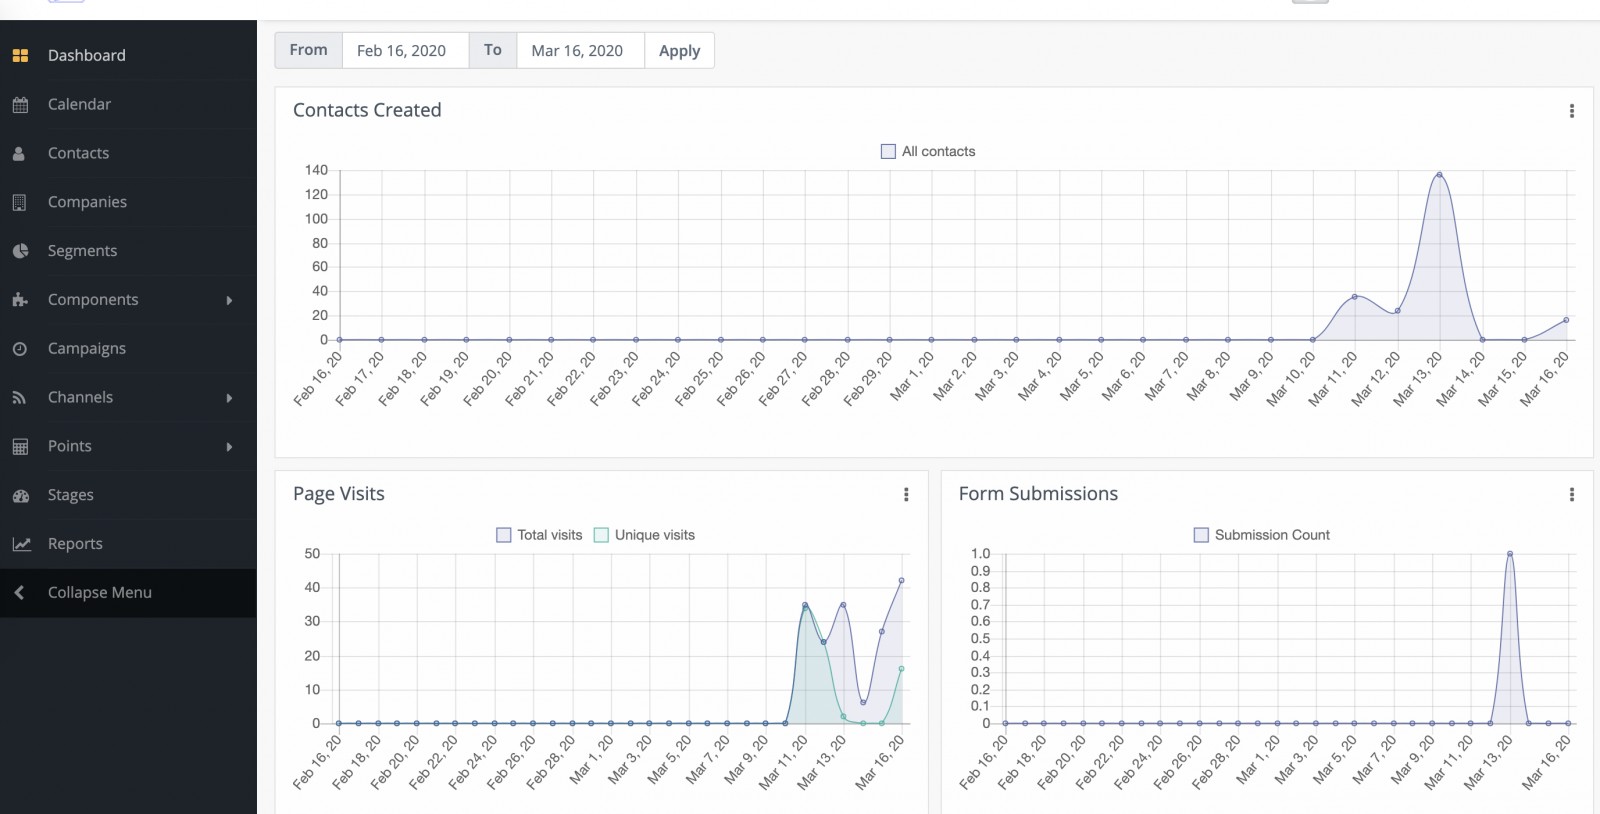1600x814 pixels.
Task: Toggle Unique visits legend series
Action: [601, 535]
